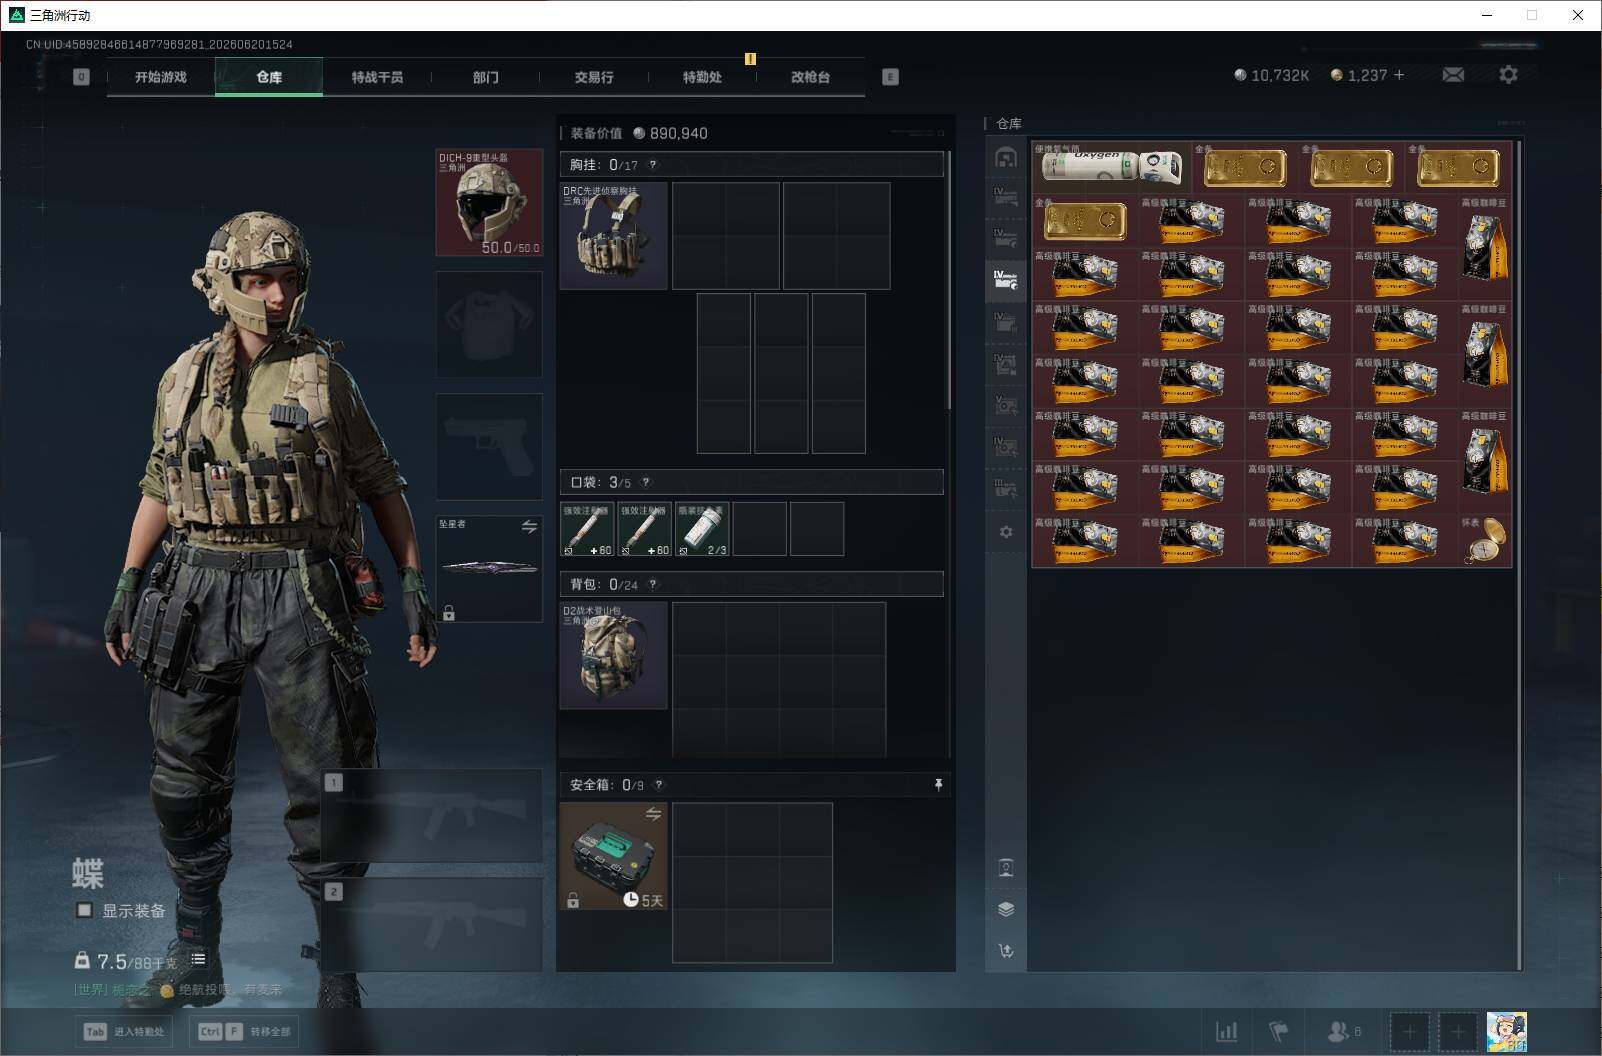Click the DICH-9 heavy helmet slot
Image resolution: width=1602 pixels, height=1056 pixels.
(x=489, y=202)
